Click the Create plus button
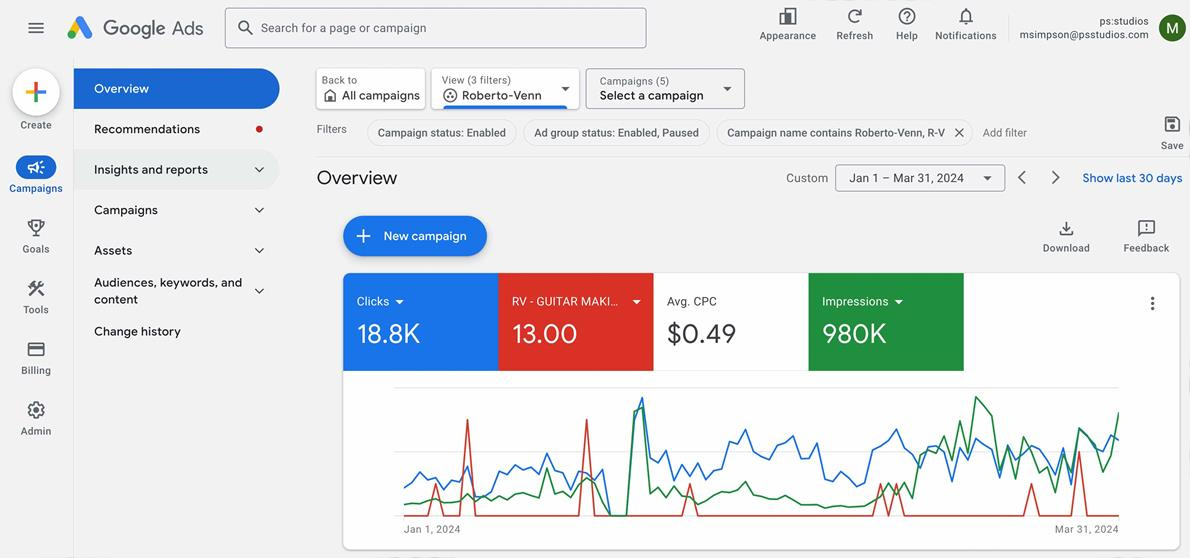1190x558 pixels. (x=36, y=93)
